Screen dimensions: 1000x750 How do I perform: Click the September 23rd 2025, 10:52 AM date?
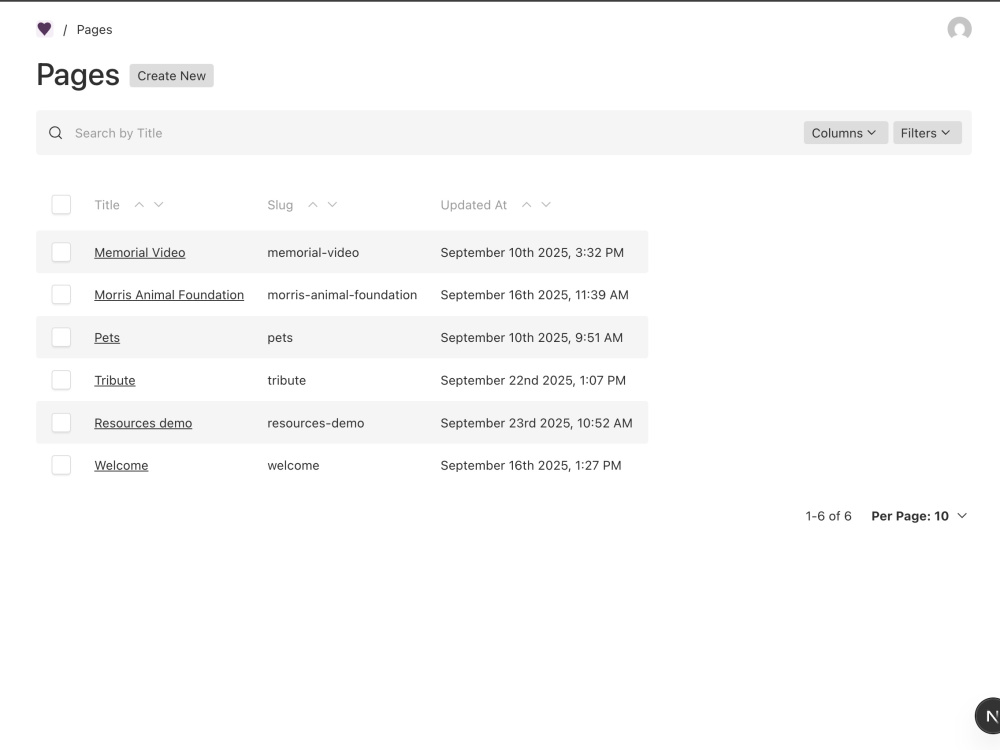pos(536,423)
